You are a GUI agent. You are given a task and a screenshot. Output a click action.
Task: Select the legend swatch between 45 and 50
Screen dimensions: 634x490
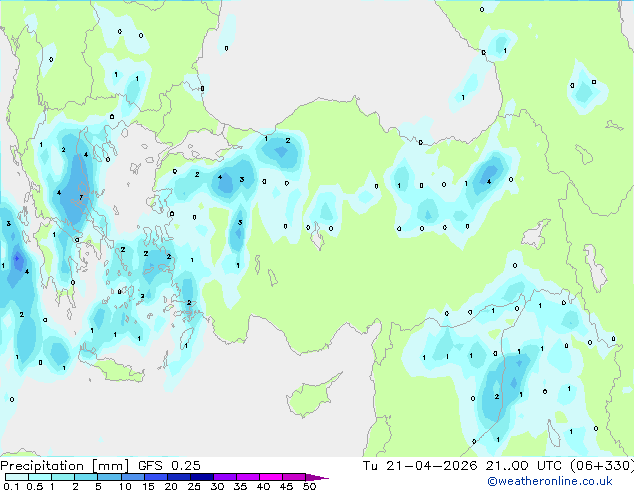point(294,477)
